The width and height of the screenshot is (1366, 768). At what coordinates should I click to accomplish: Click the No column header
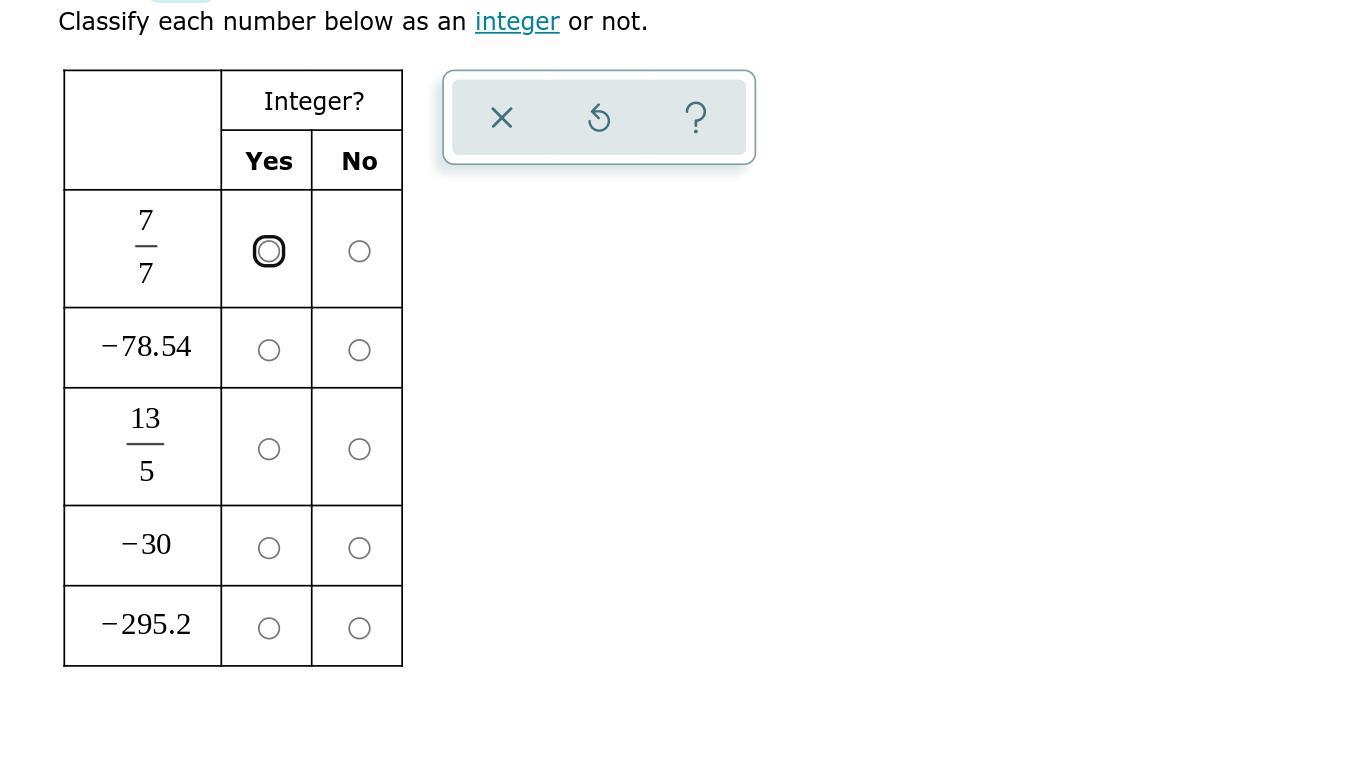(x=359, y=161)
